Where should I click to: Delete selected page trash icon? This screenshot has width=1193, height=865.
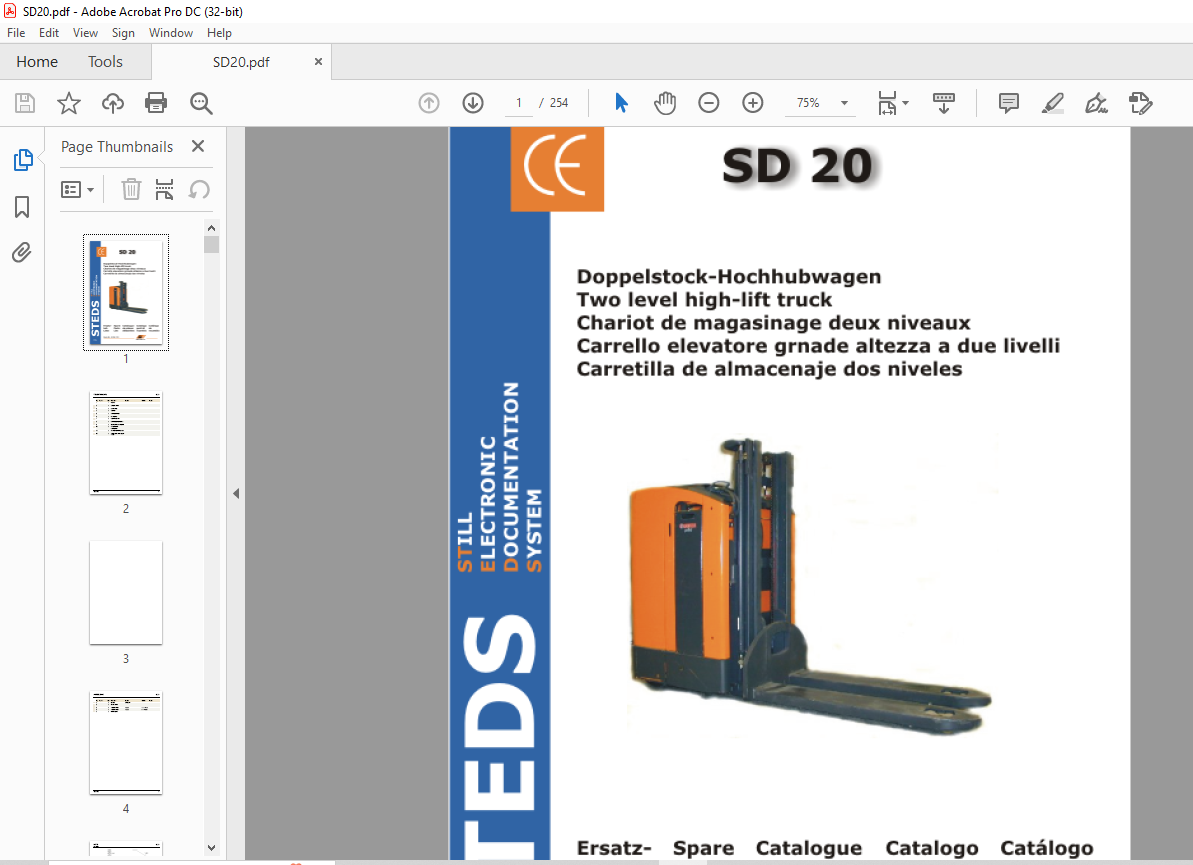tap(132, 189)
